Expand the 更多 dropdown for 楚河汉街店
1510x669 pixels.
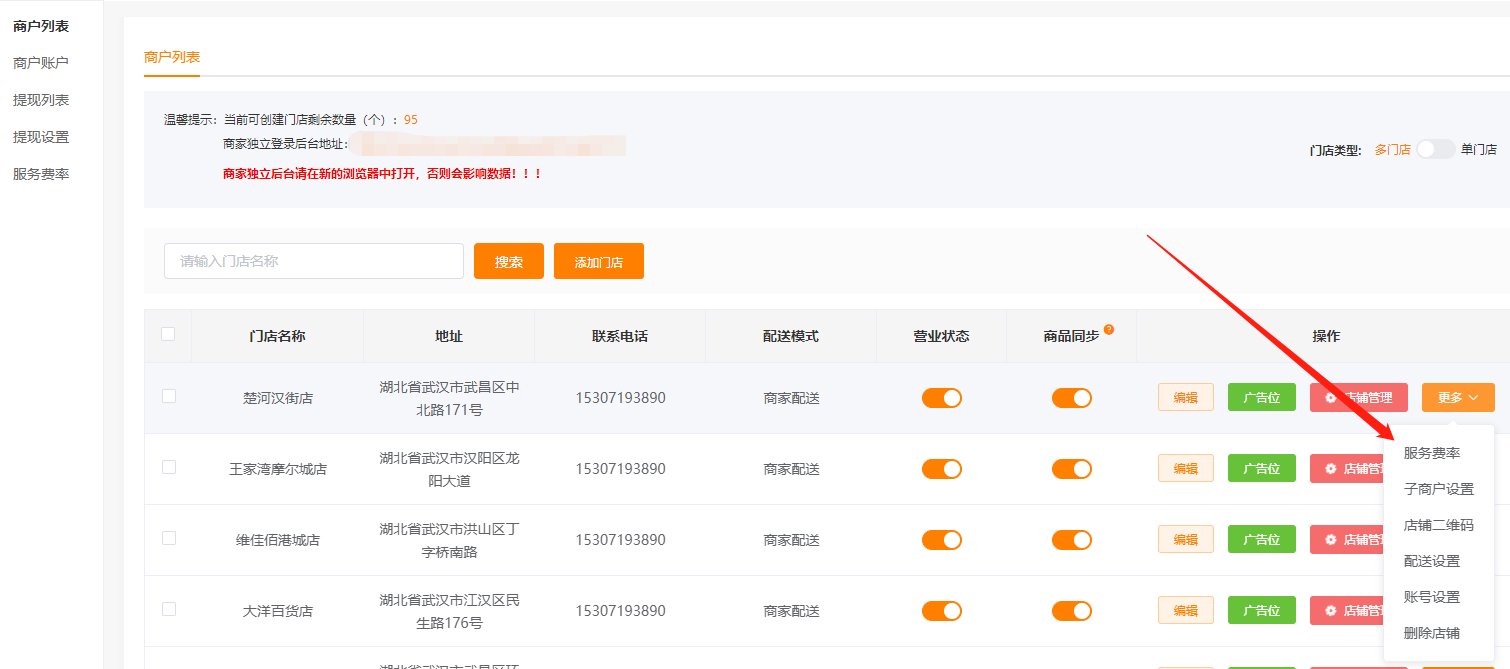click(x=1457, y=398)
